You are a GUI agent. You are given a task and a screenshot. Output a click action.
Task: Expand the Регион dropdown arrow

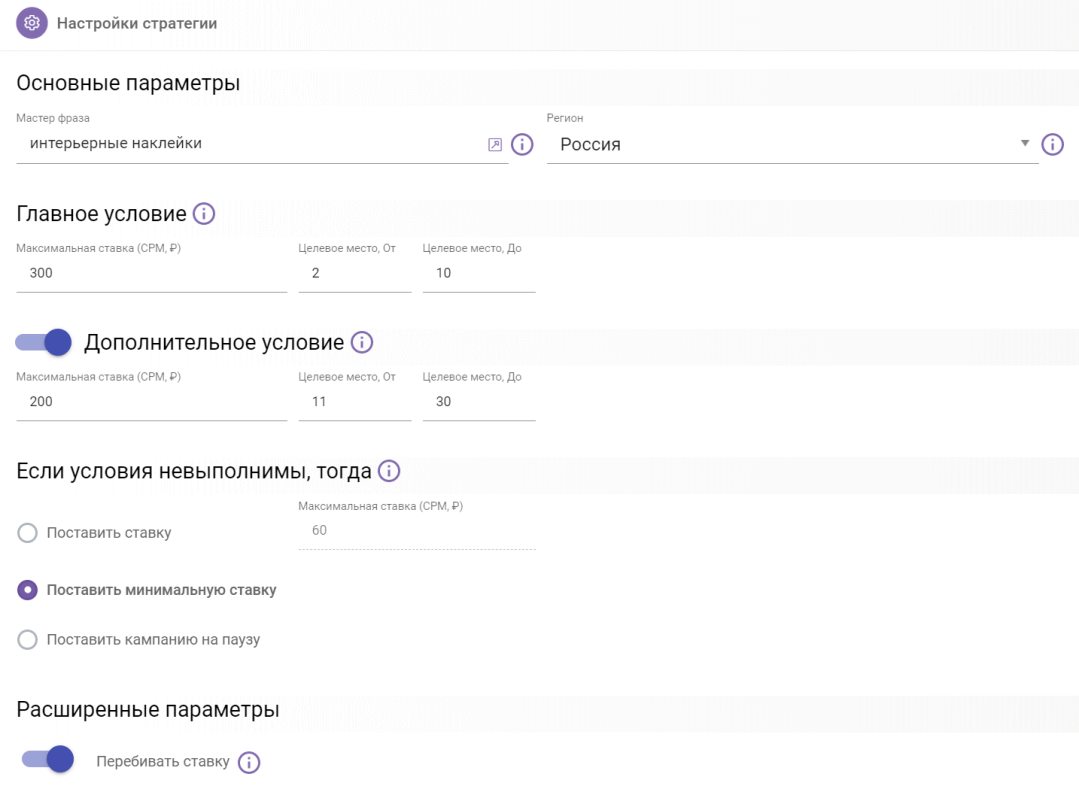point(1024,144)
